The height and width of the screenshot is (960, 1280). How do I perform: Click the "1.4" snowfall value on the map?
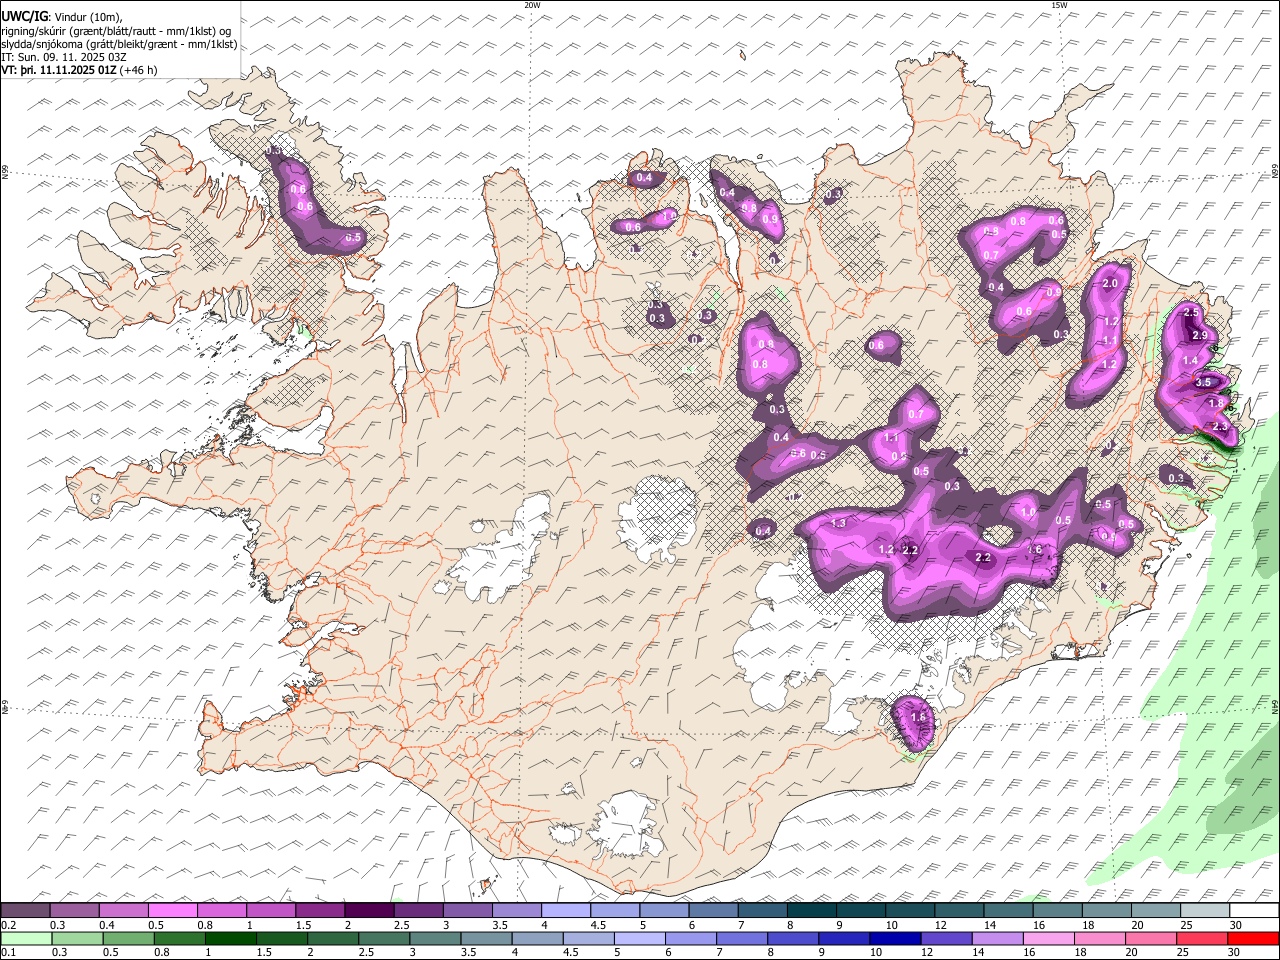pos(1190,360)
